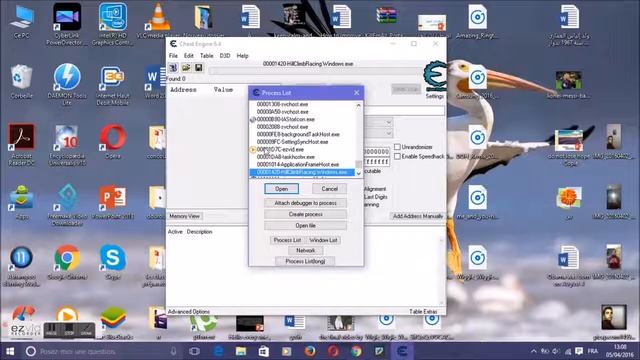Open File Explorer from taskbar
The image size is (640, 360).
241,351
